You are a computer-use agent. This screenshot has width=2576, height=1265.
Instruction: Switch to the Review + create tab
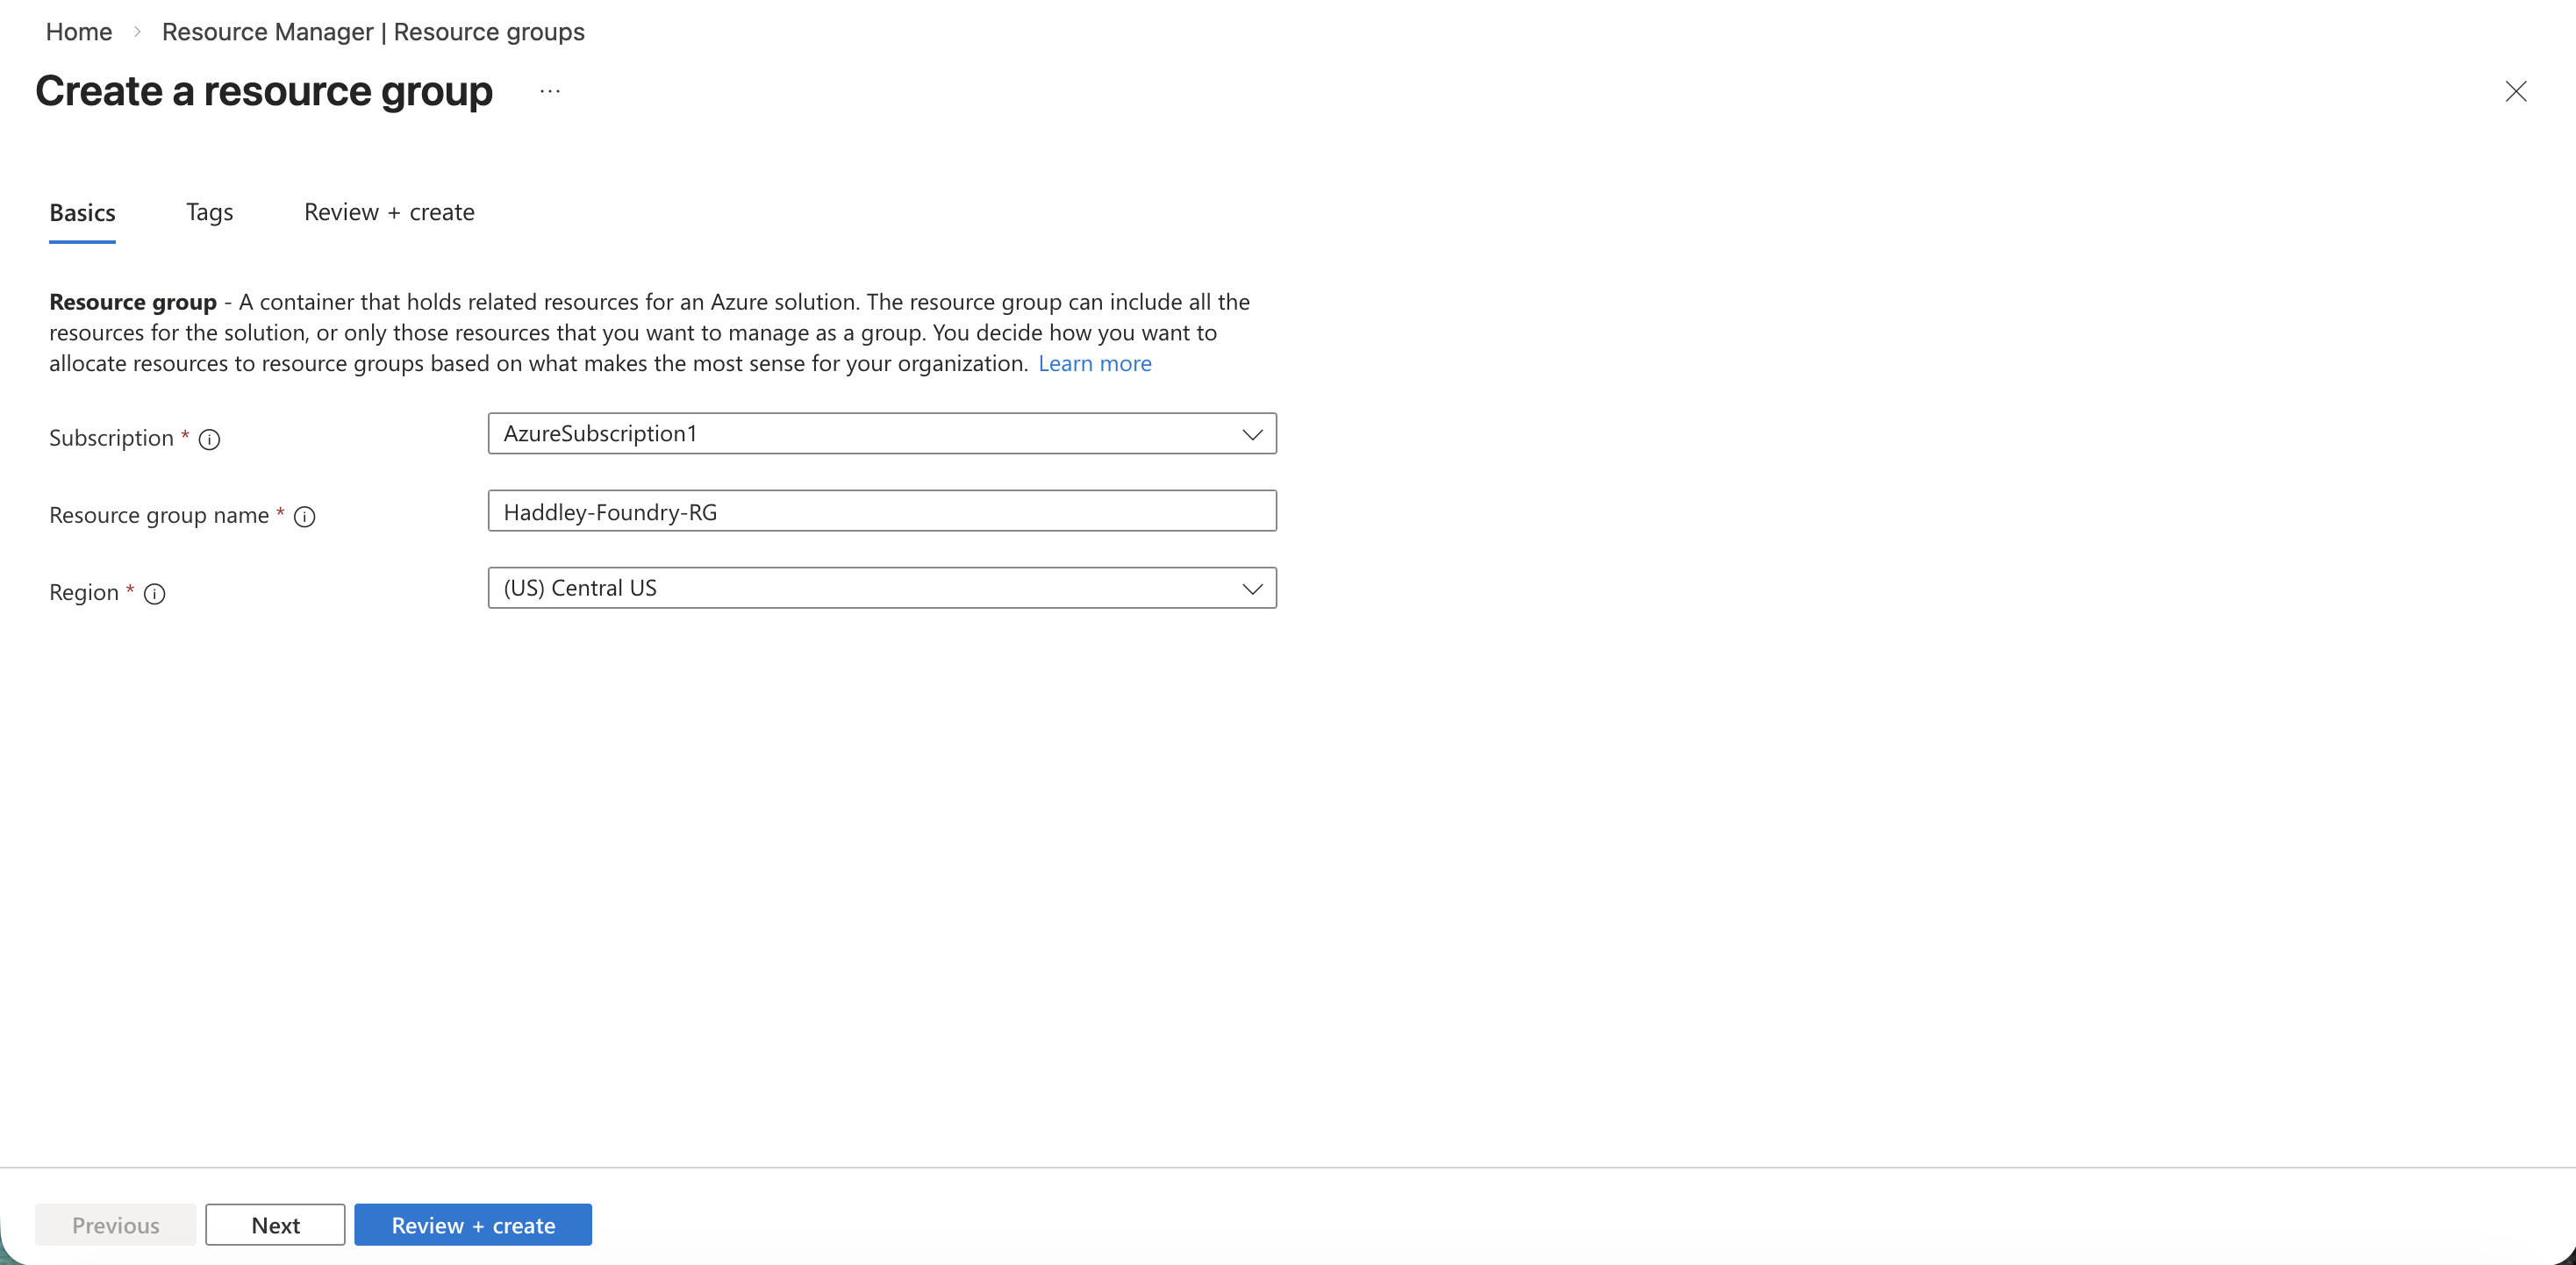point(389,212)
